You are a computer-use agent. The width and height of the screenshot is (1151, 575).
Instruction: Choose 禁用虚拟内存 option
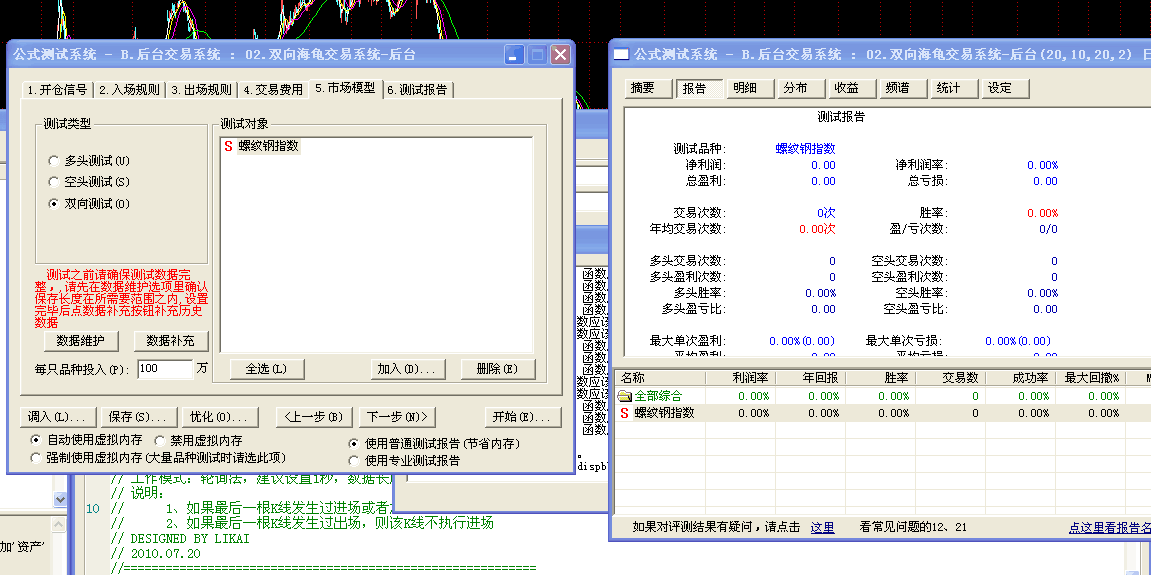(x=162, y=440)
